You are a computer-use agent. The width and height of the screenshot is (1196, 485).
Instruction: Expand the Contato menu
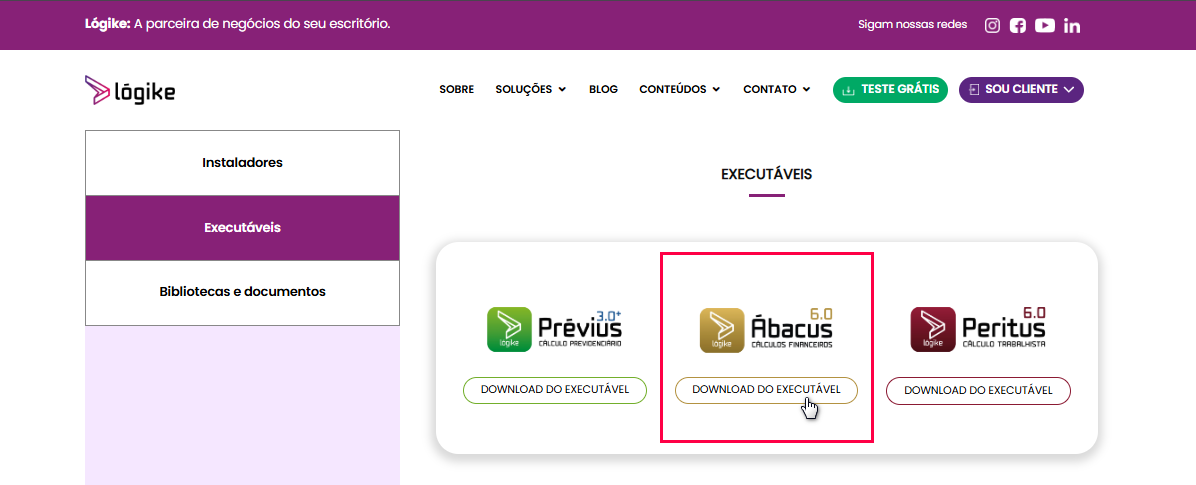pyautogui.click(x=776, y=89)
